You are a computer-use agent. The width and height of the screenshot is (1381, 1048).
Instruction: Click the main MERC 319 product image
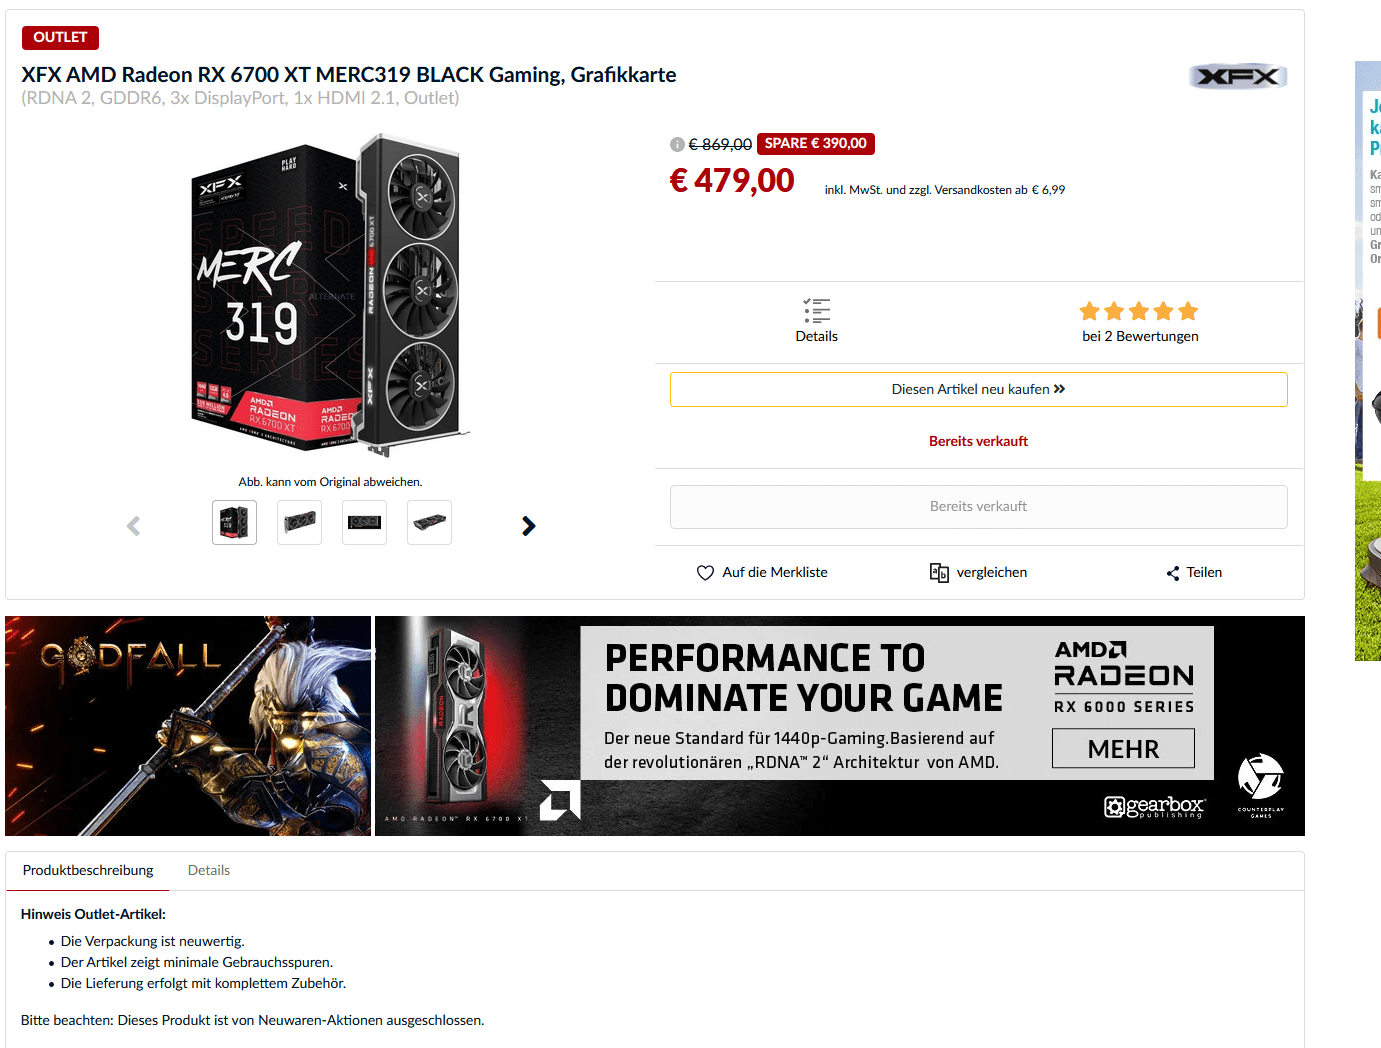[330, 296]
